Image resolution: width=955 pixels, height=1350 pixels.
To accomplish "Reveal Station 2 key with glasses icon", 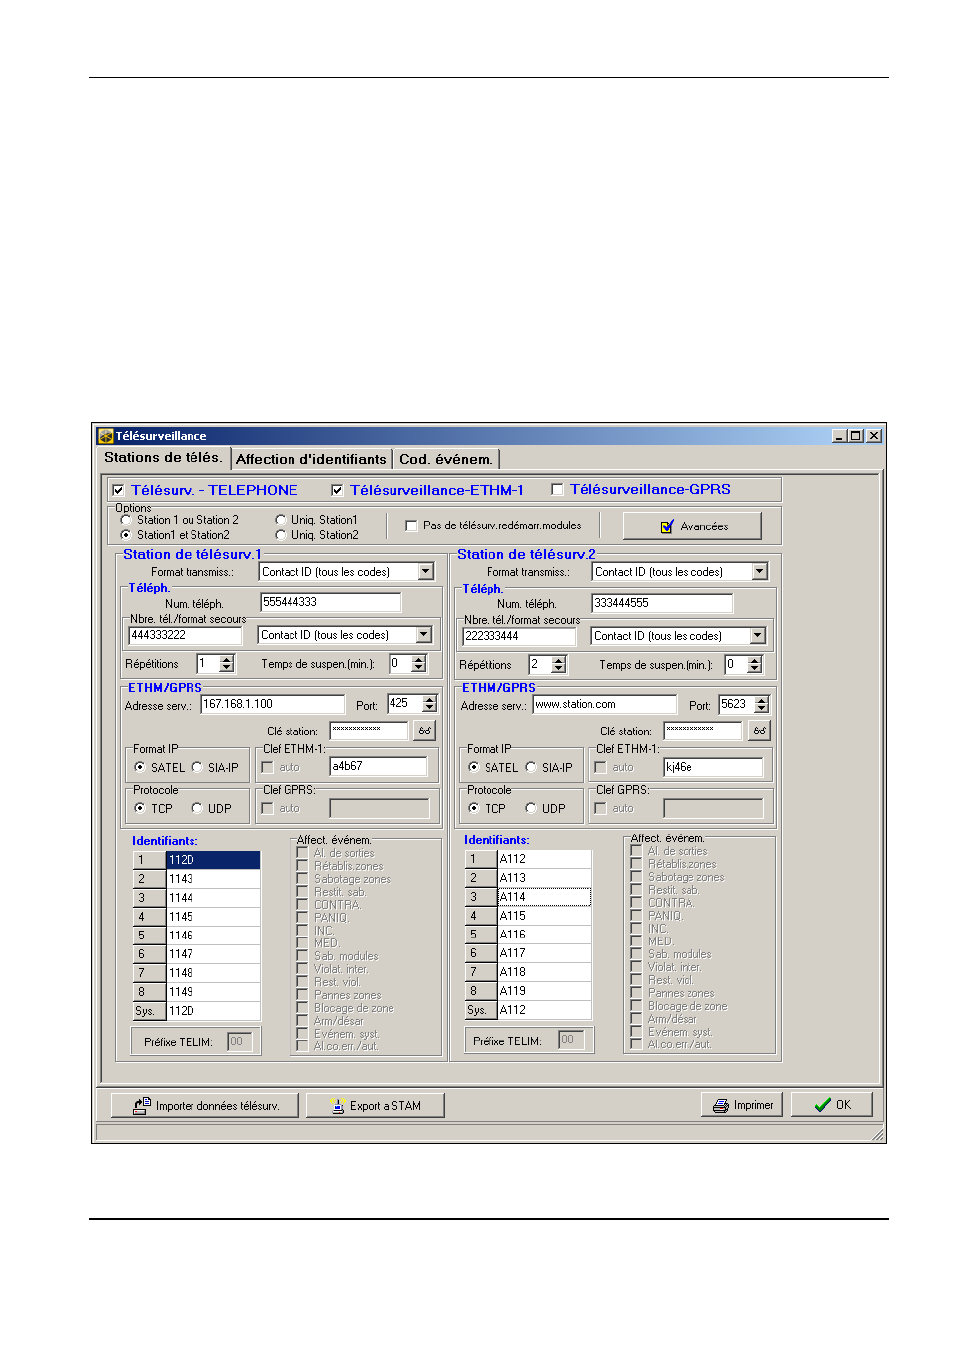I will pyautogui.click(x=759, y=731).
